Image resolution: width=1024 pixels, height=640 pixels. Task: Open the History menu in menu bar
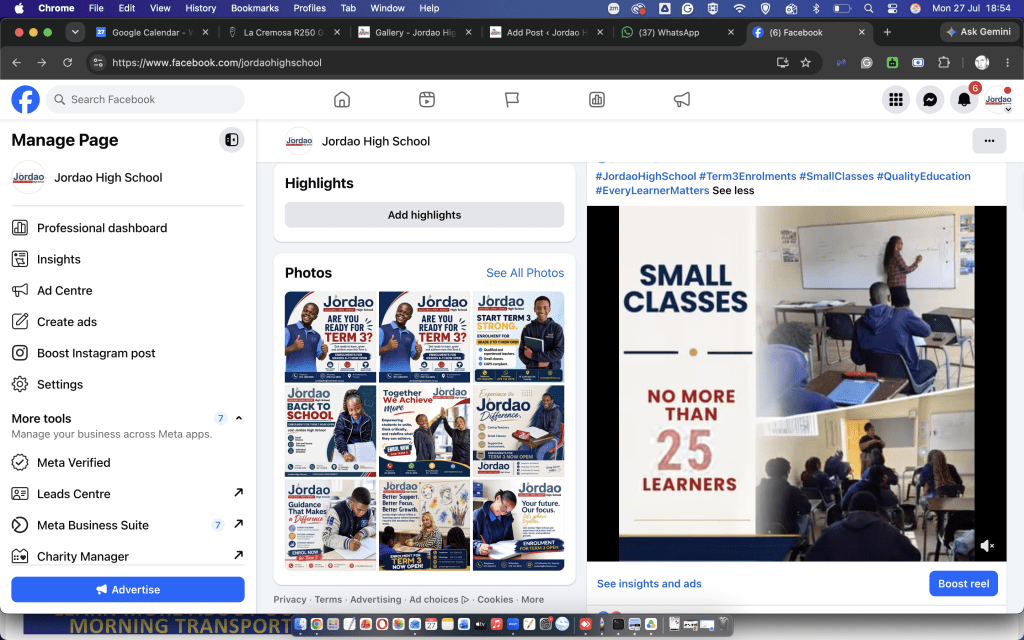[200, 8]
